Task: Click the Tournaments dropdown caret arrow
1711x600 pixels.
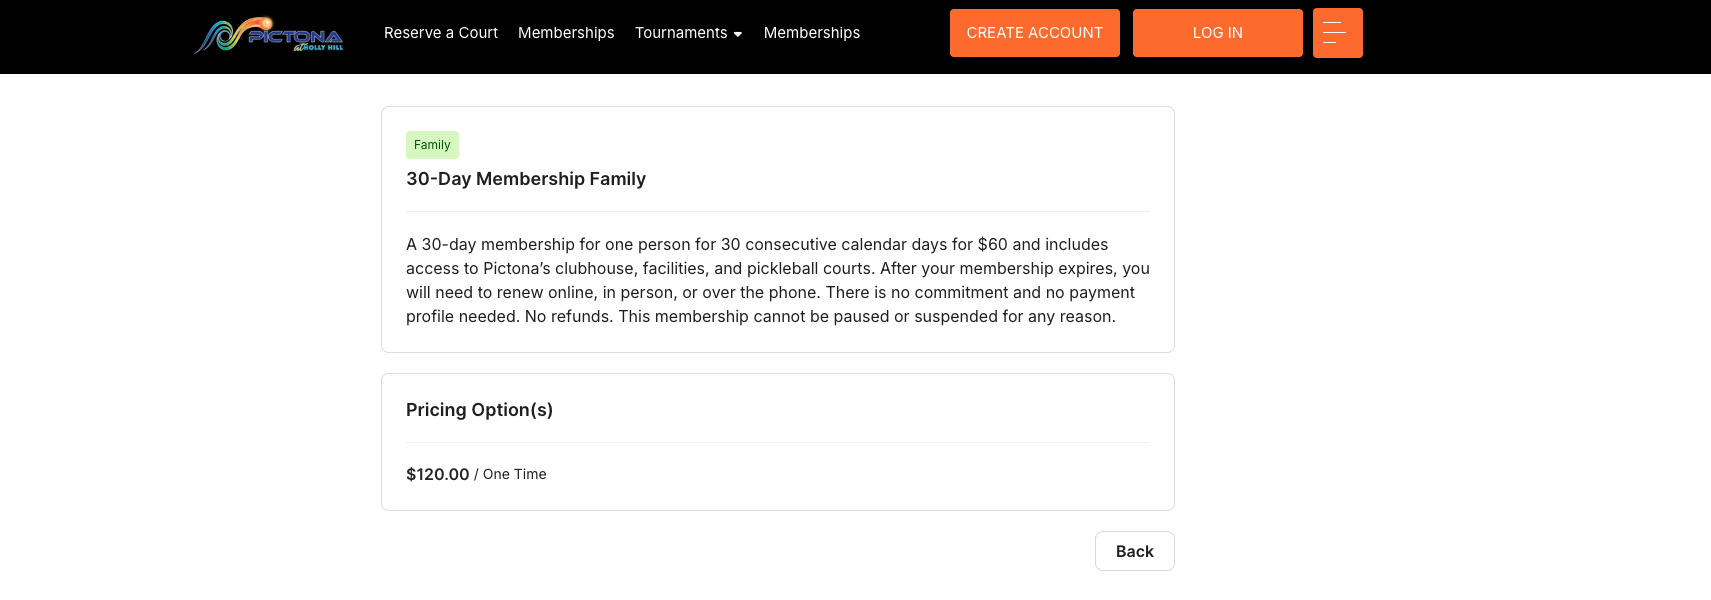Action: tap(738, 34)
